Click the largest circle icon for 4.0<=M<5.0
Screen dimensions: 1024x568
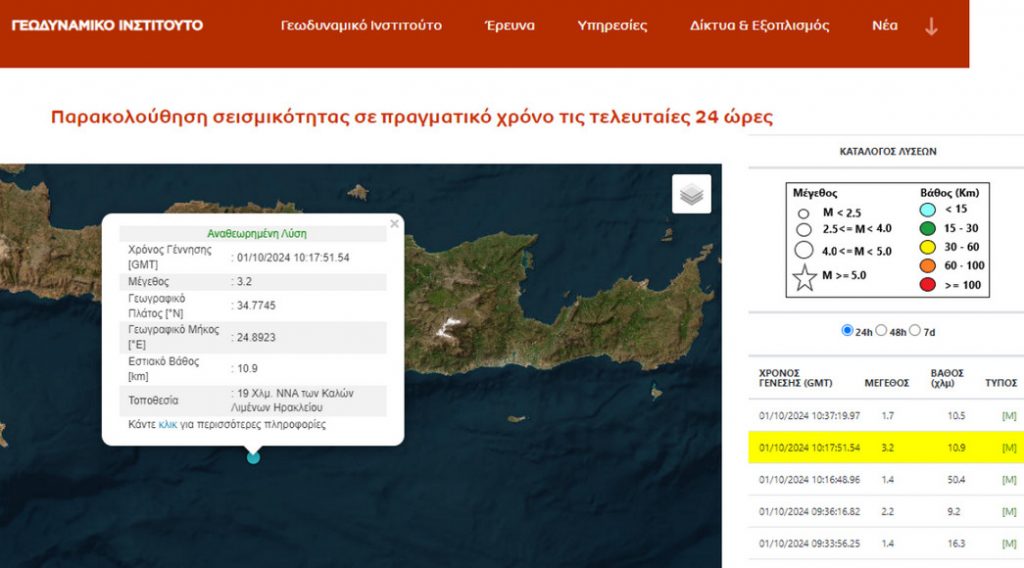pos(804,250)
